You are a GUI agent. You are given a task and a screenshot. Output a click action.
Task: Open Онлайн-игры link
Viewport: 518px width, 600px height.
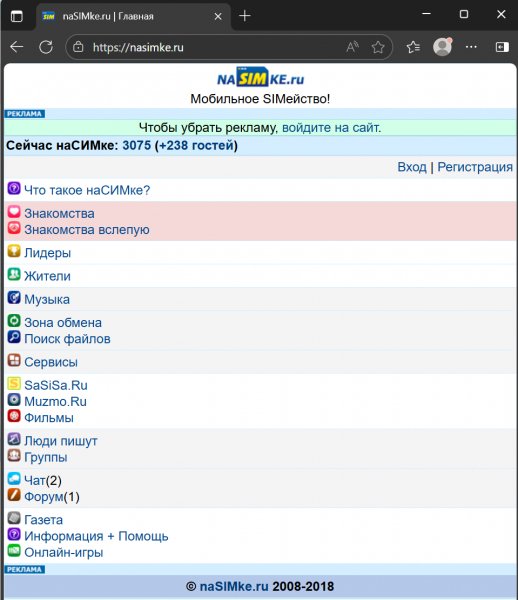coord(64,553)
